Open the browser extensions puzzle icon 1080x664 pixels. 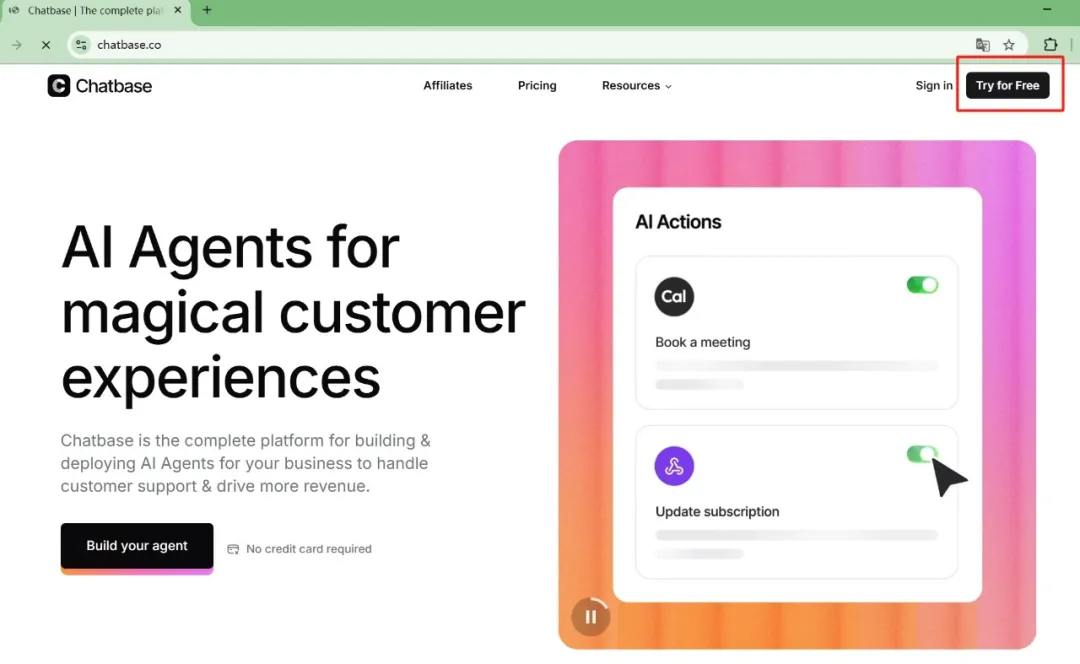point(1050,45)
